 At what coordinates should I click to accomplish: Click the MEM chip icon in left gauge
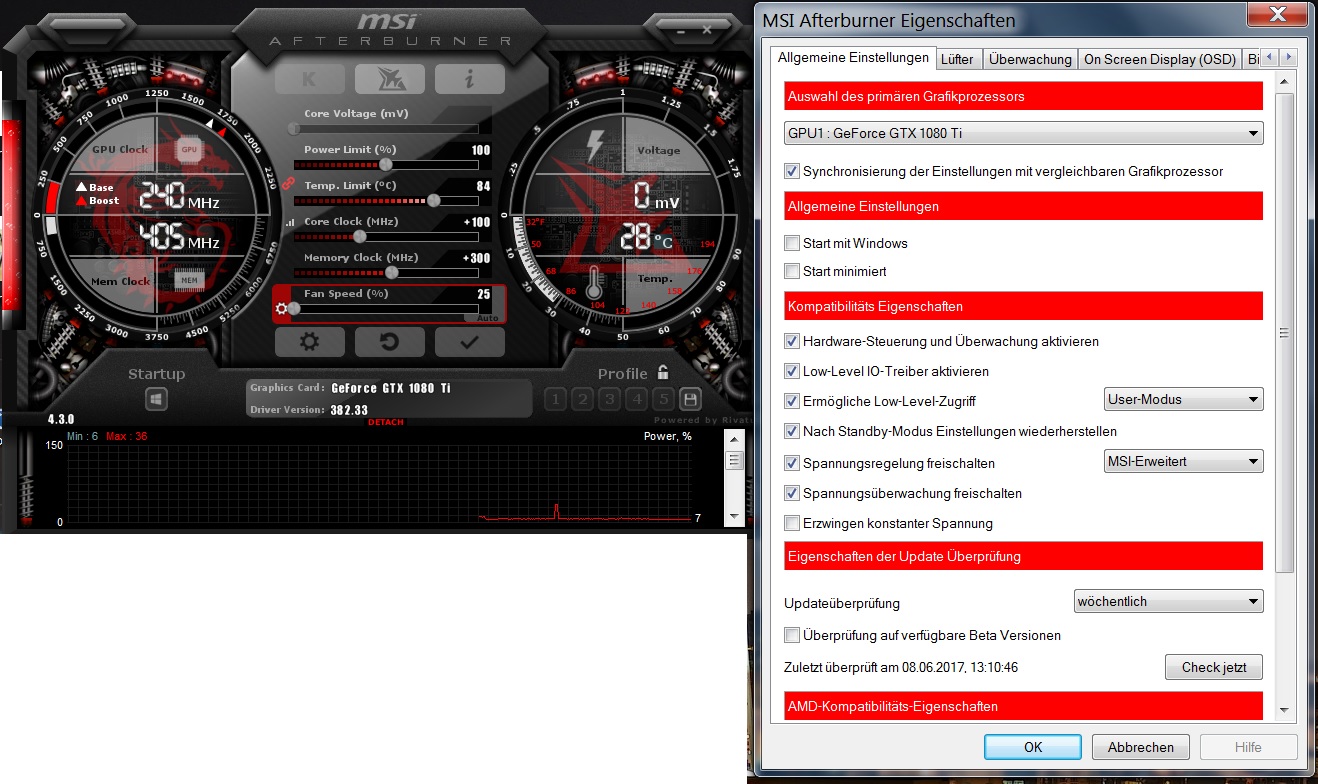pos(189,281)
